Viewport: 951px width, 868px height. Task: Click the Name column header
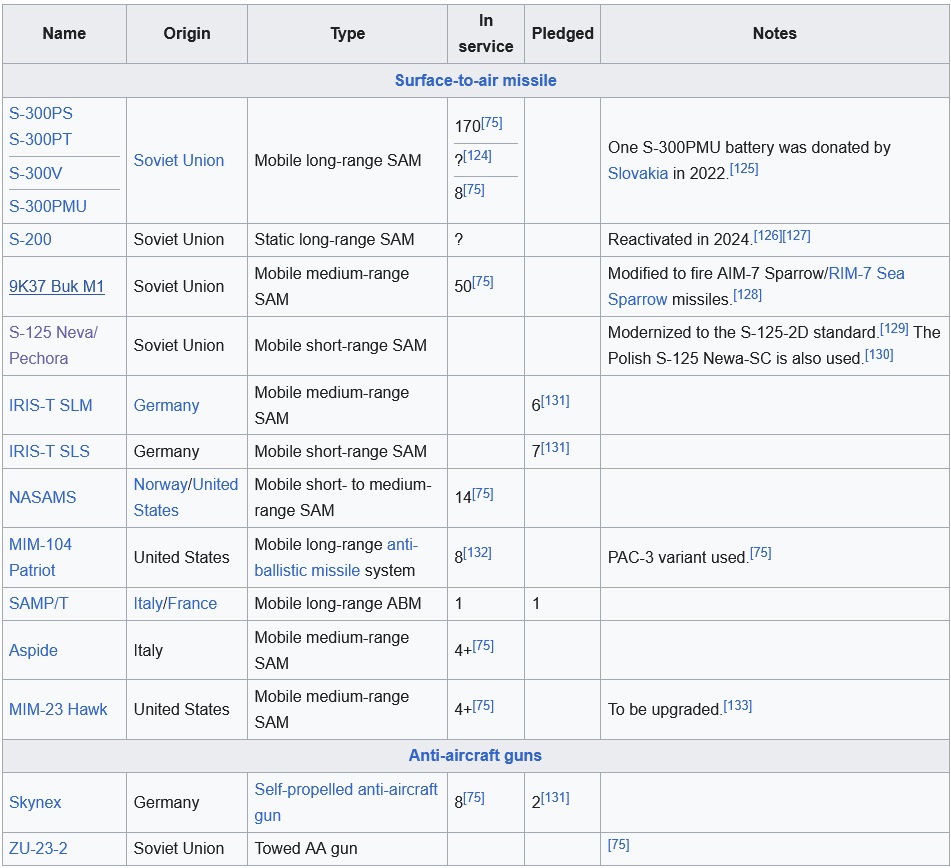(64, 33)
